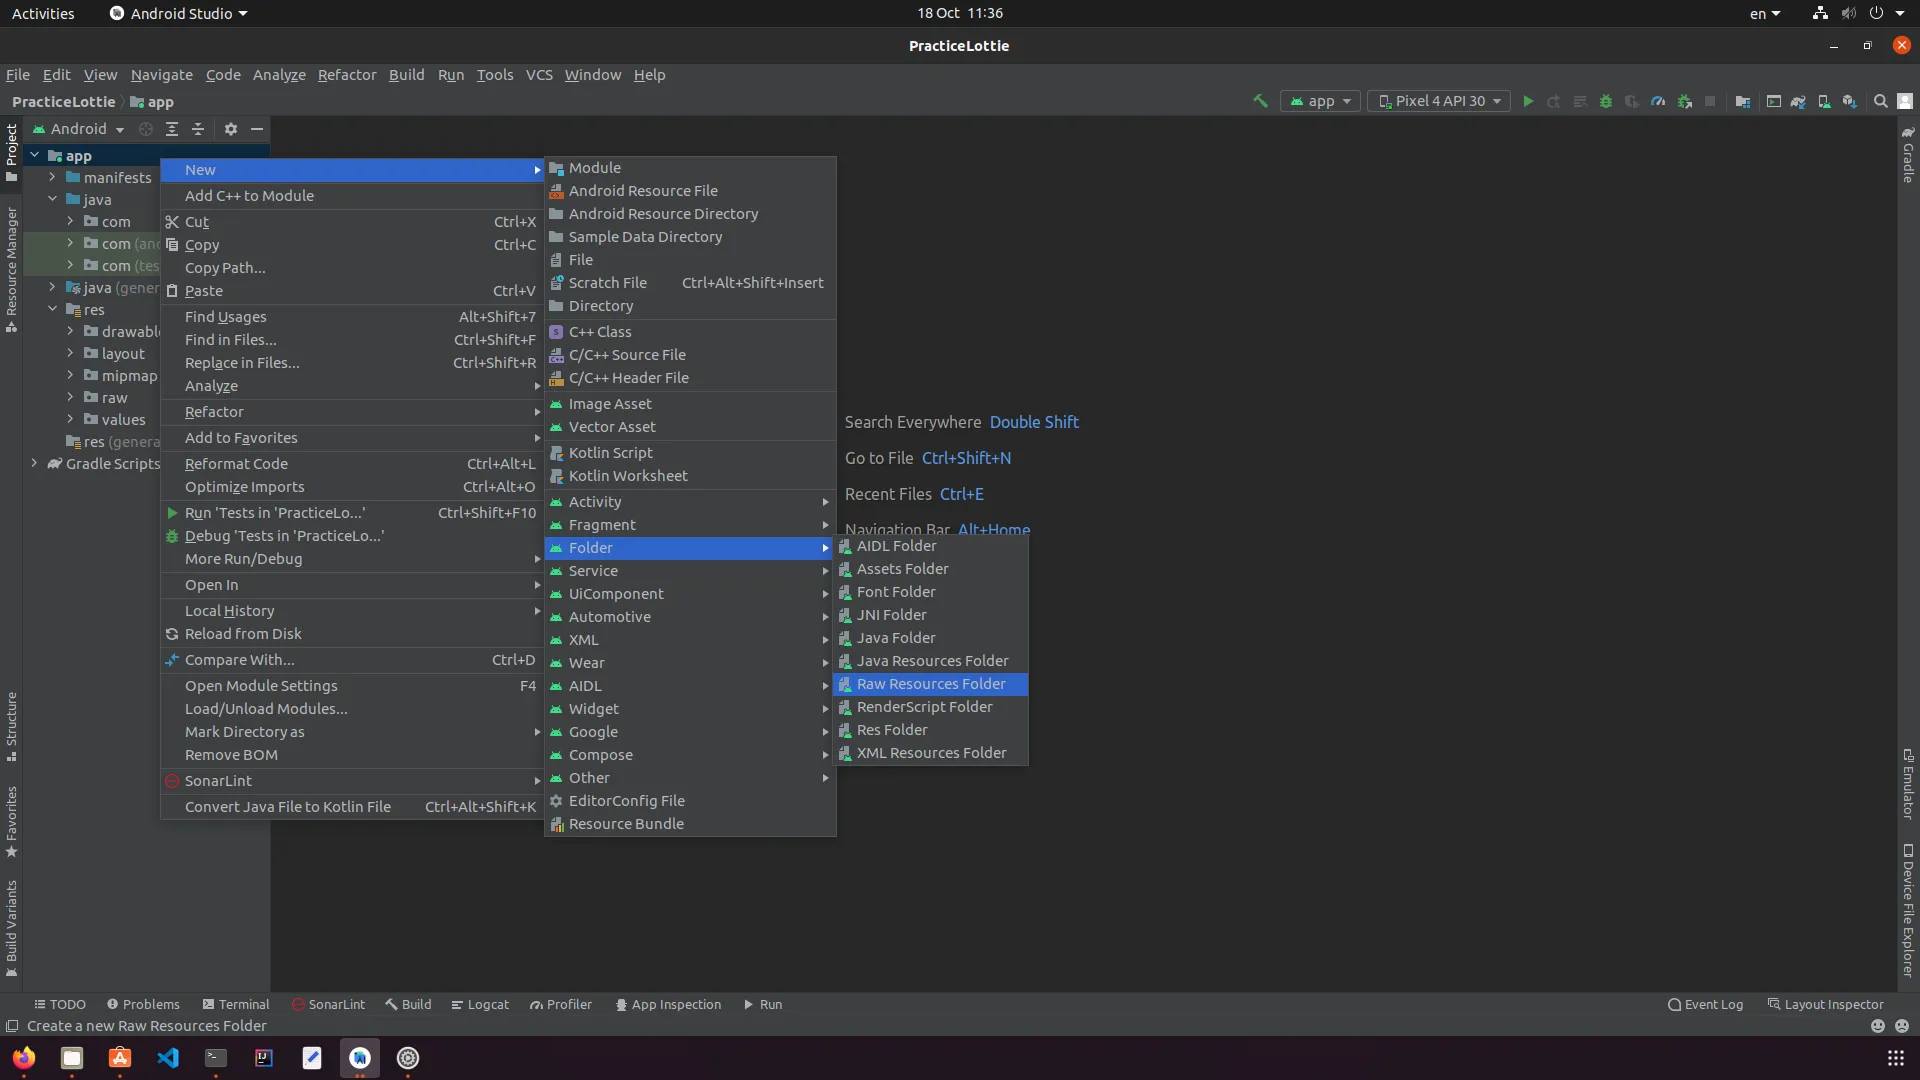Open the SDK Manager toolbar icon

(1850, 101)
